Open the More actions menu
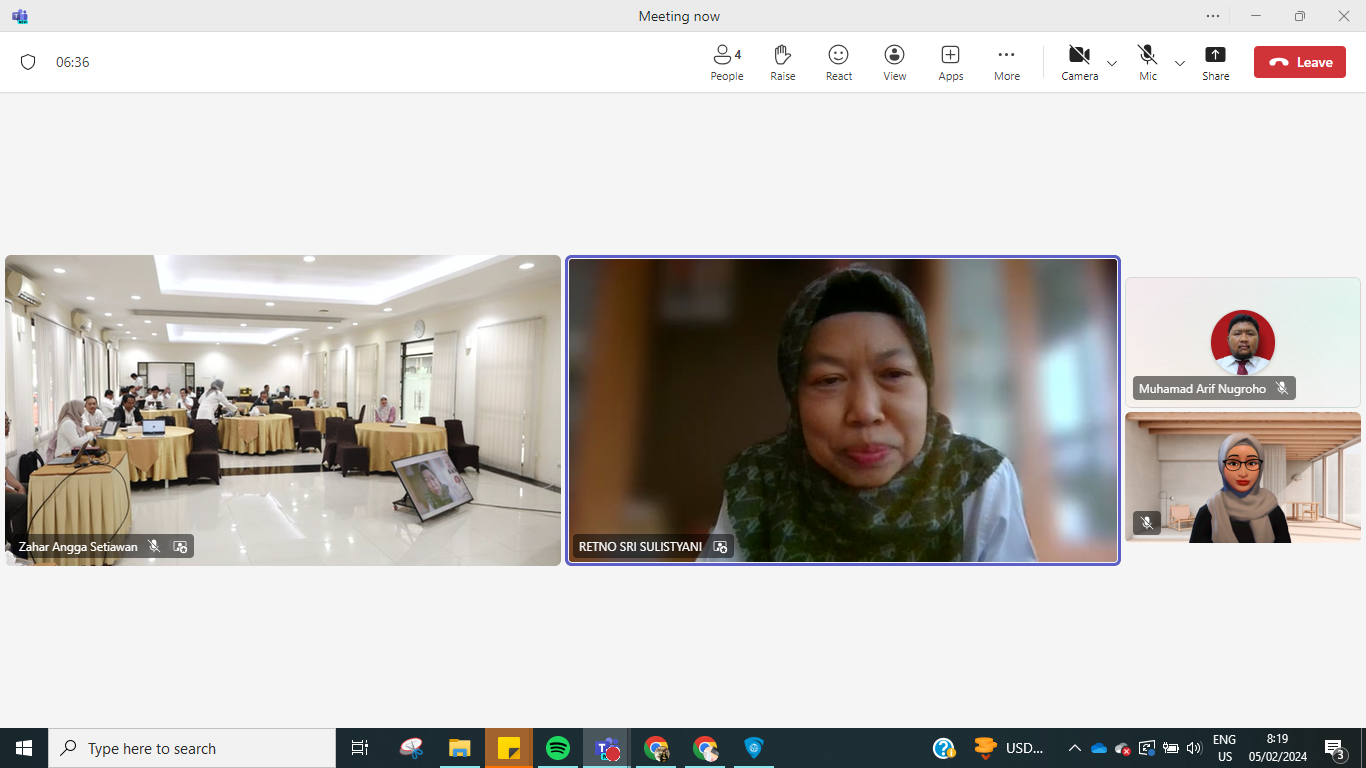 point(1006,62)
